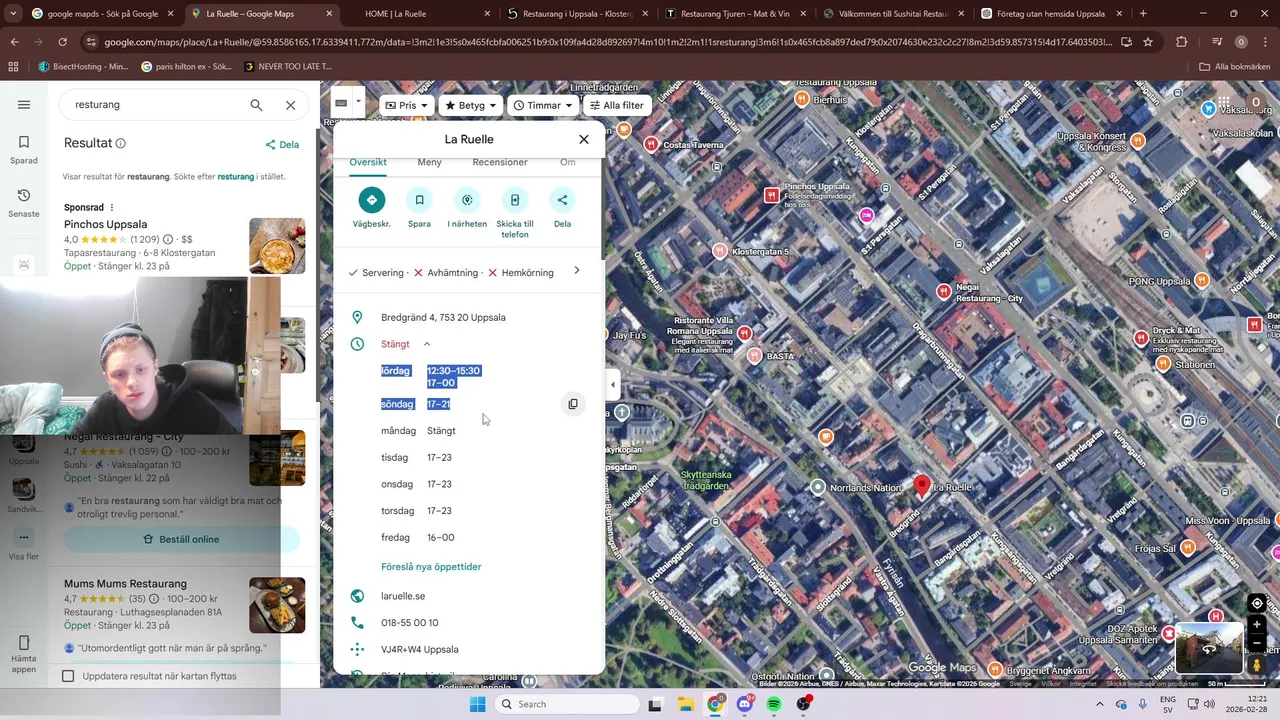
Task: Click the Norrlands Nation map marker
Action: [818, 487]
